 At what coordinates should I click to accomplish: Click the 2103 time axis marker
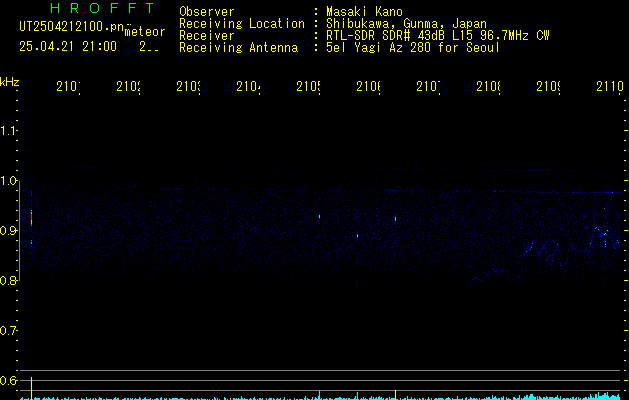pyautogui.click(x=188, y=86)
